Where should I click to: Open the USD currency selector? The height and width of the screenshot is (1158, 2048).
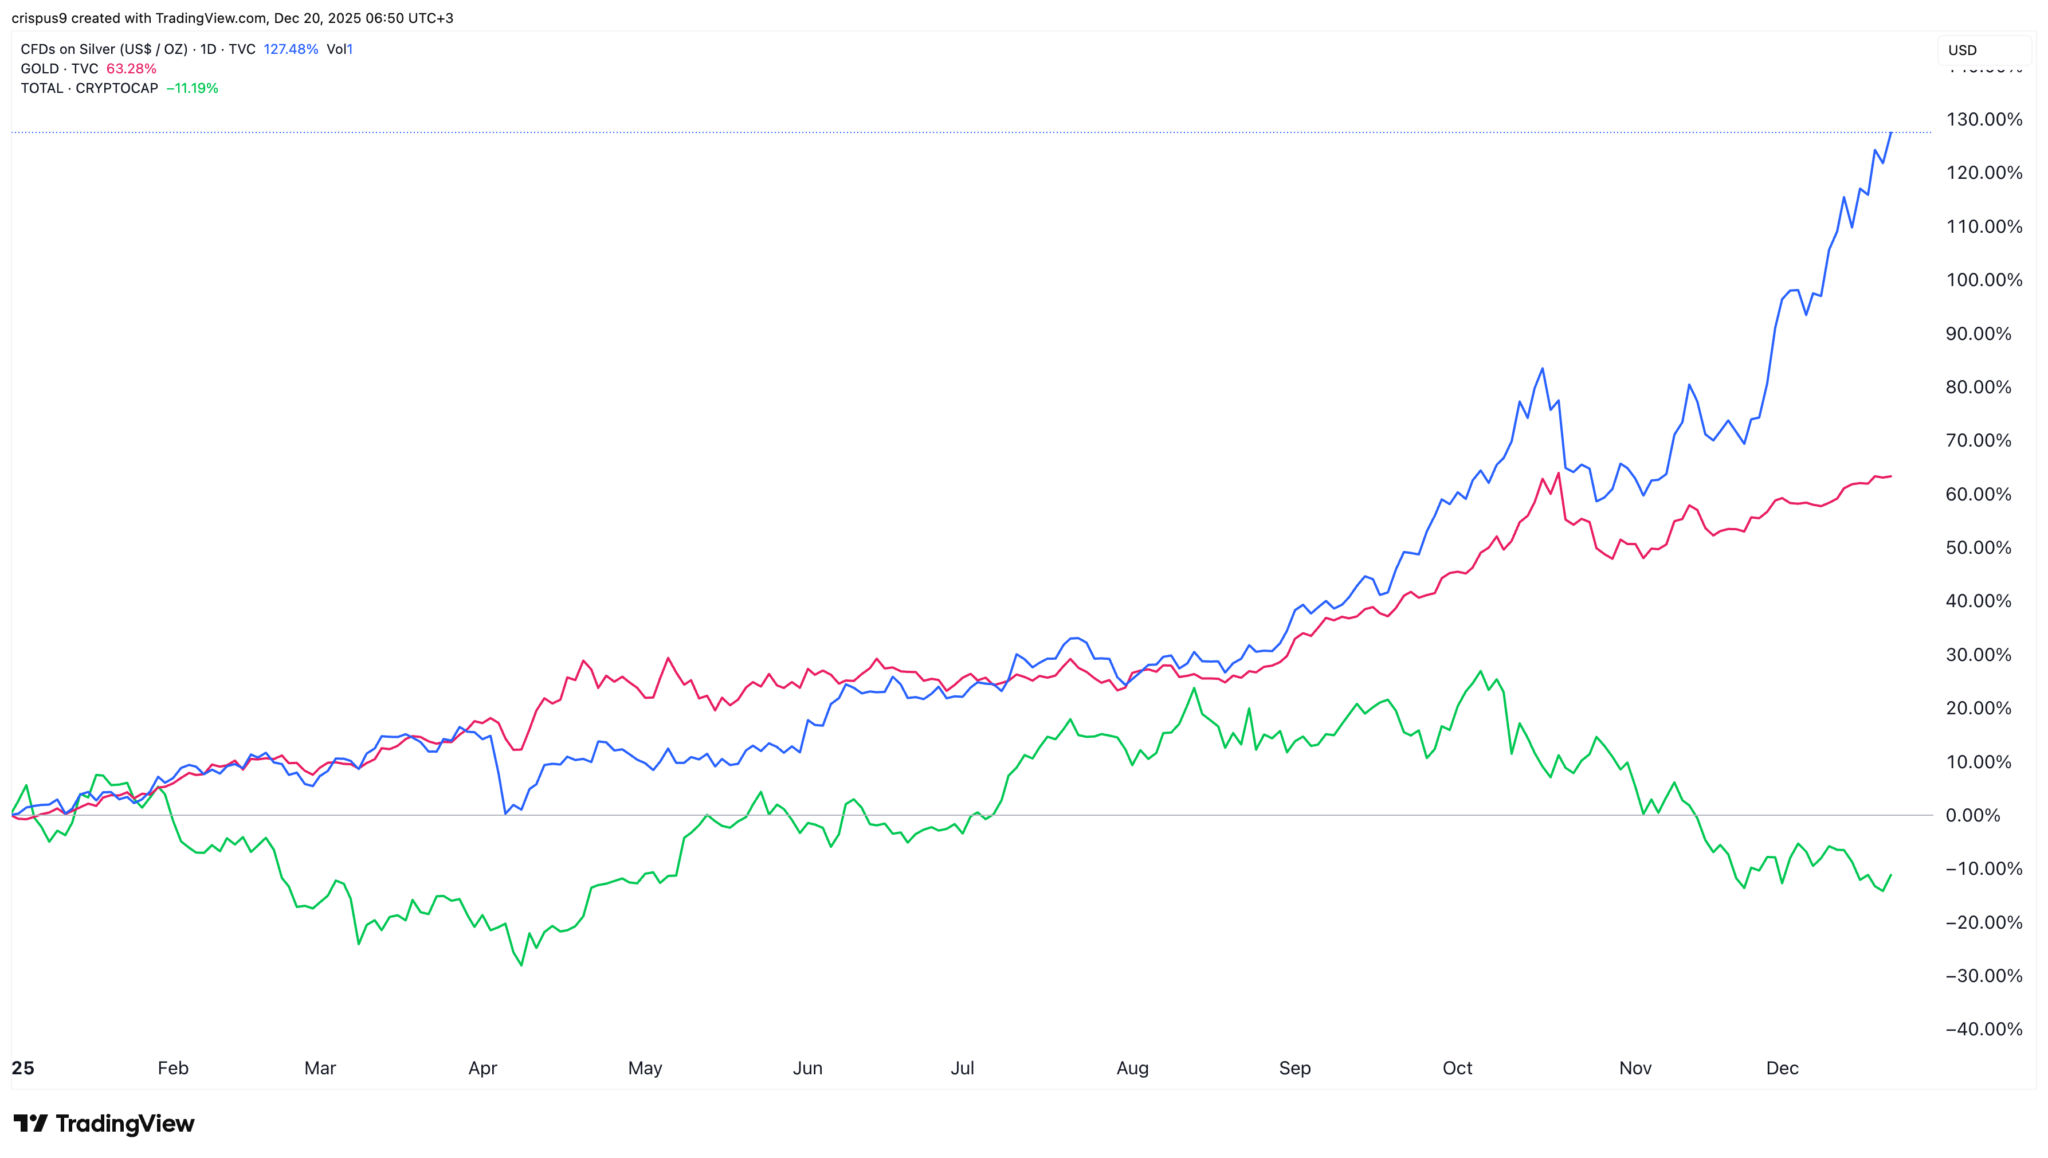(x=1962, y=50)
